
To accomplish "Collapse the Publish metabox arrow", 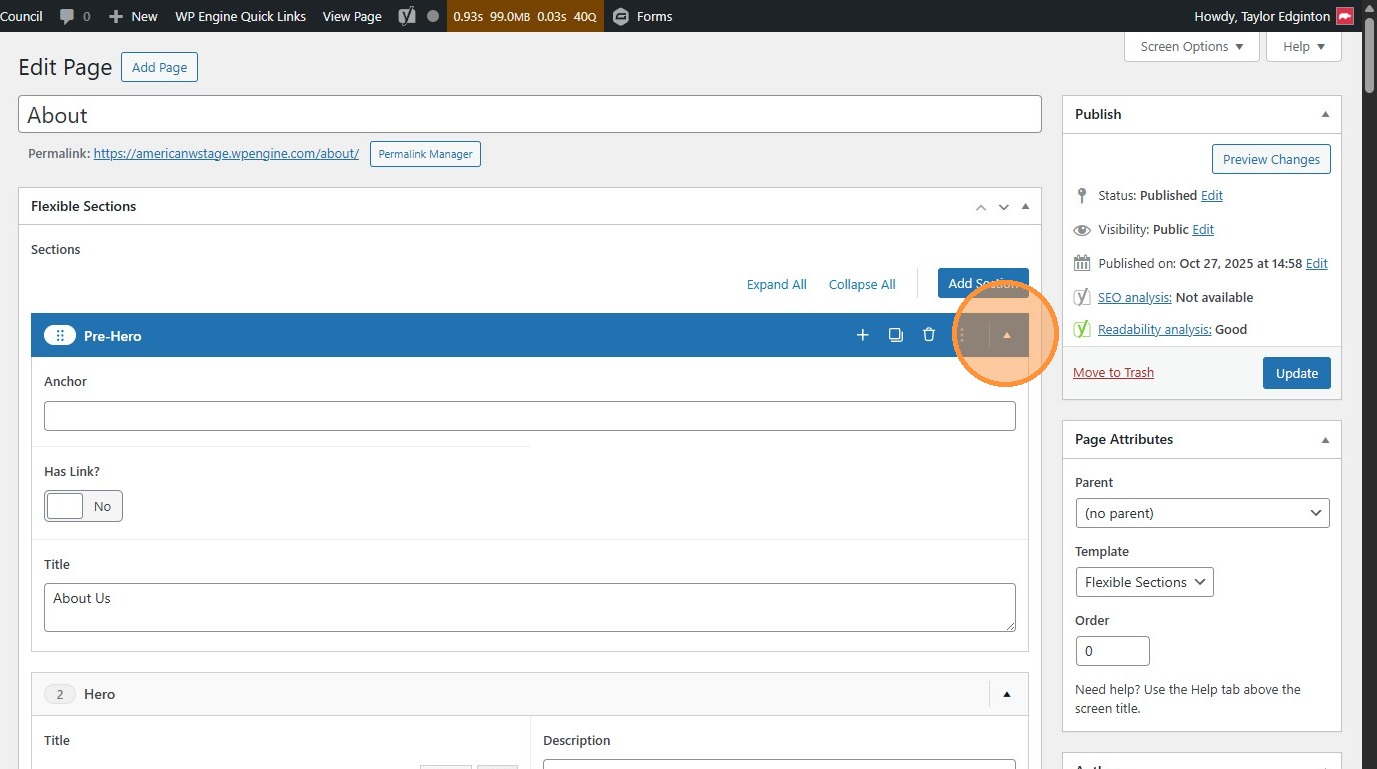I will [x=1325, y=114].
